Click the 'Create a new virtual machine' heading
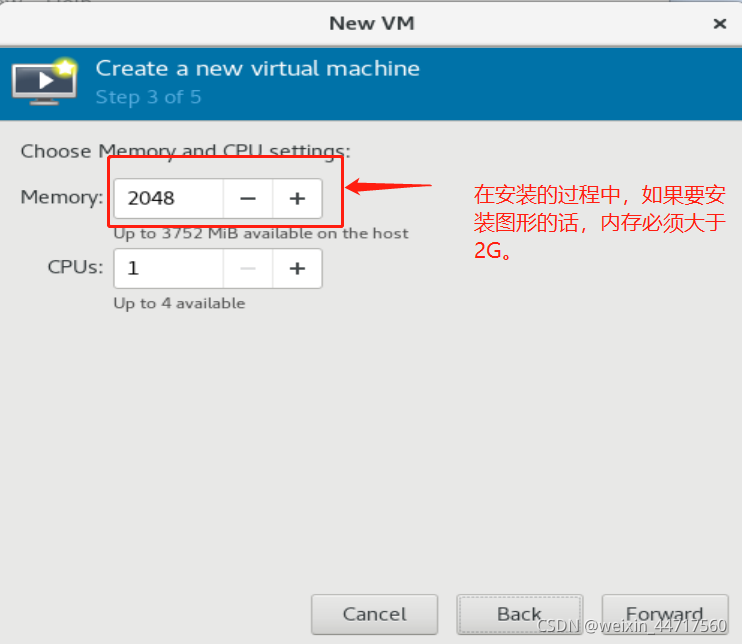The image size is (742, 644). (257, 69)
